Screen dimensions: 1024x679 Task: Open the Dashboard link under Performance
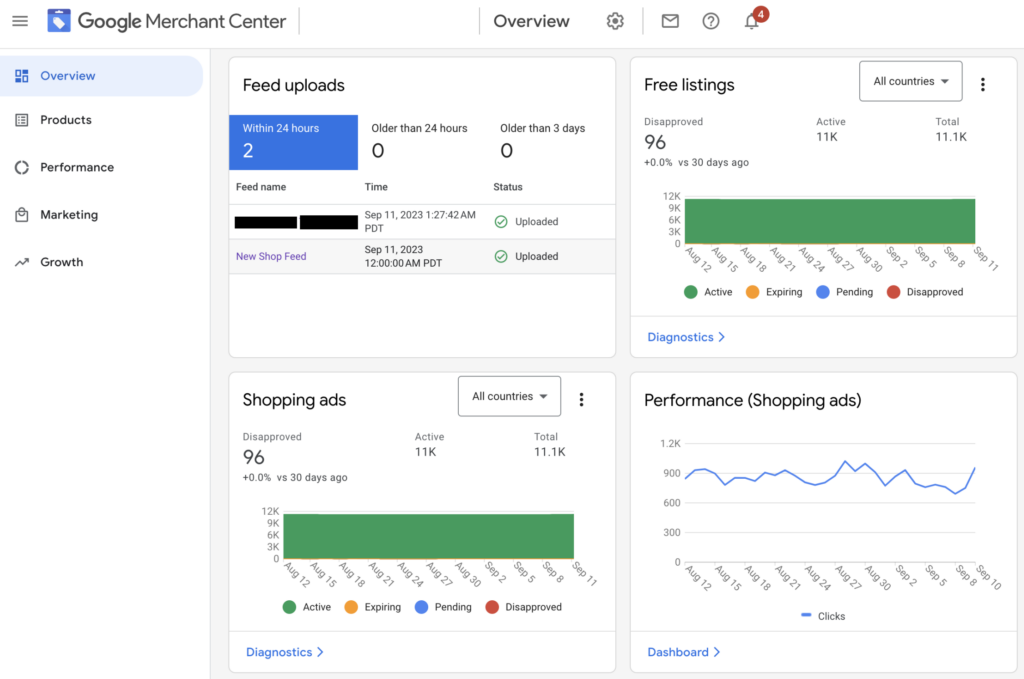click(684, 652)
